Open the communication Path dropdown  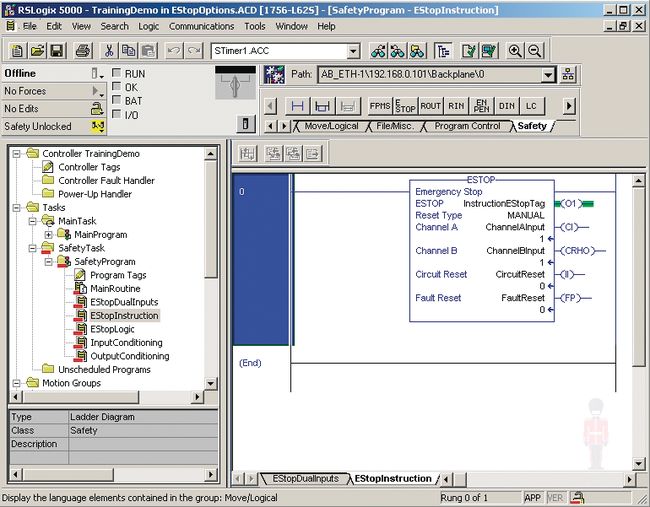[548, 75]
